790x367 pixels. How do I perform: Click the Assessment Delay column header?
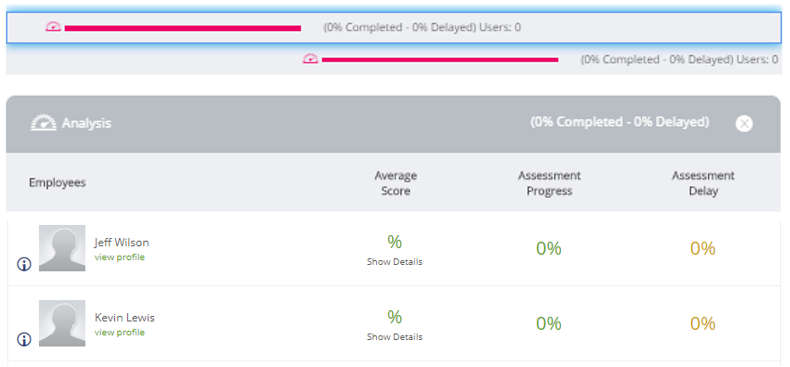pos(703,183)
